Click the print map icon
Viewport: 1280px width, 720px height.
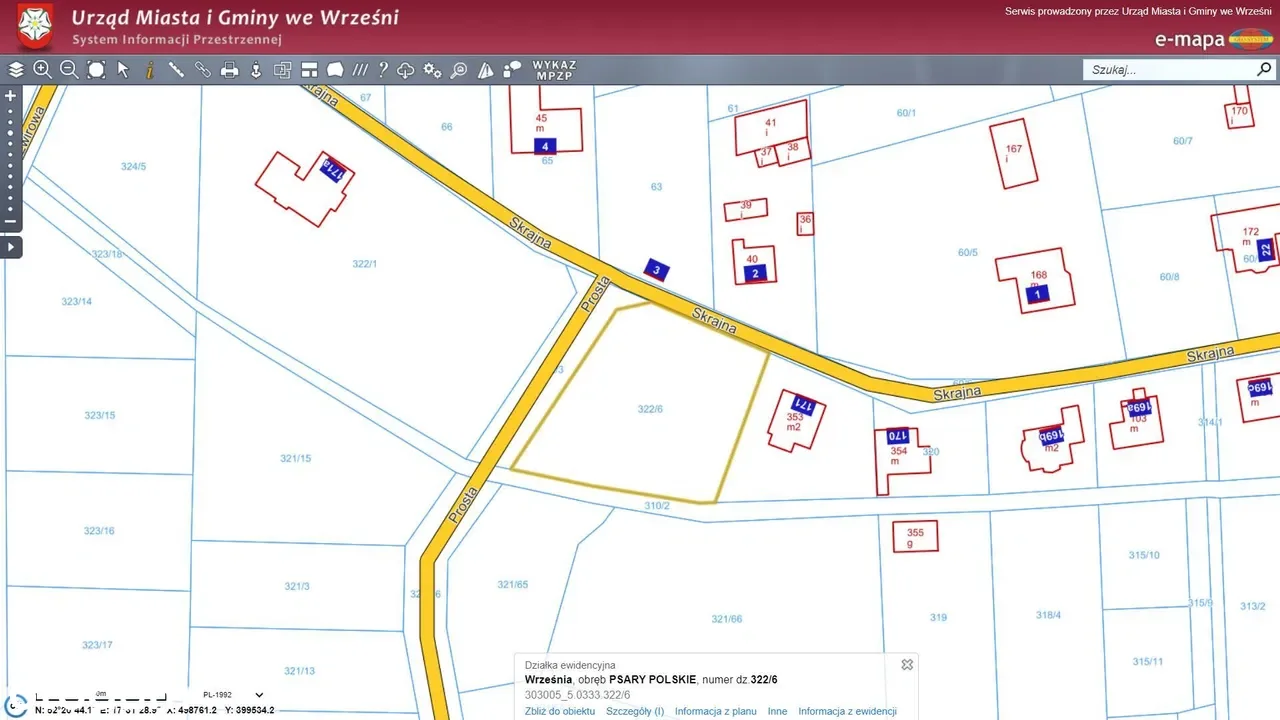pos(229,70)
